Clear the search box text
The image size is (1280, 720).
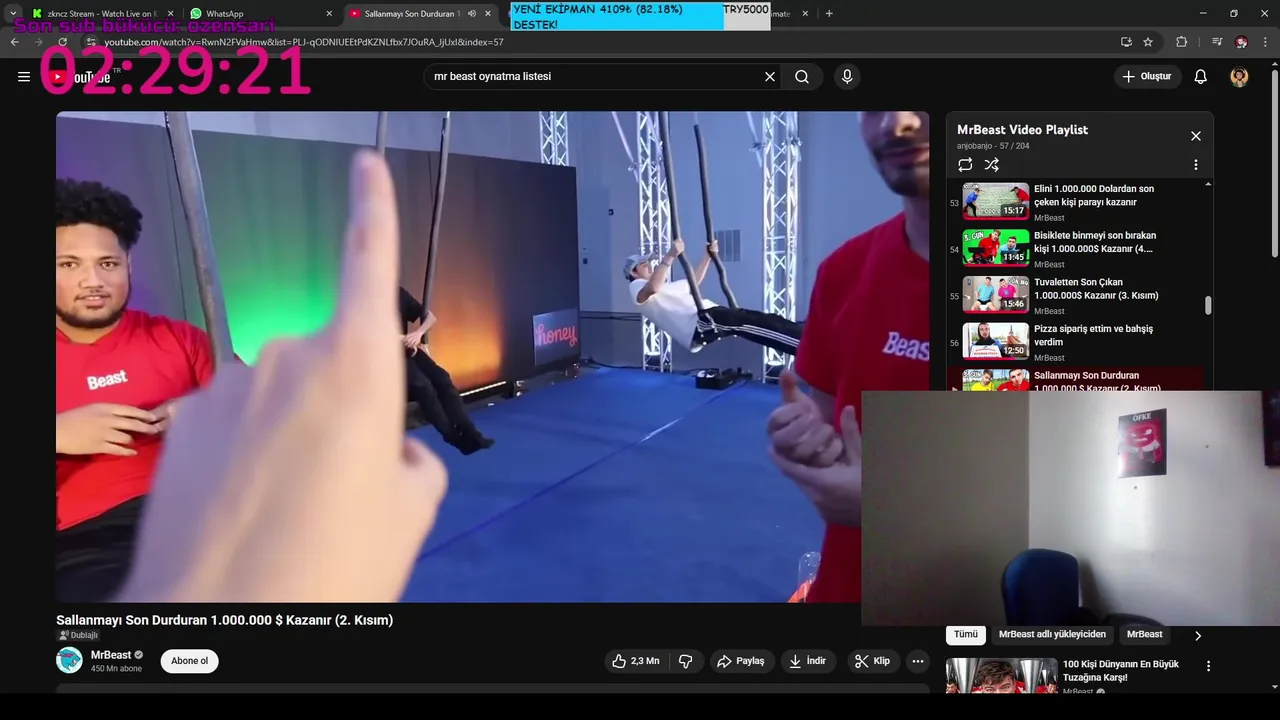tap(770, 77)
